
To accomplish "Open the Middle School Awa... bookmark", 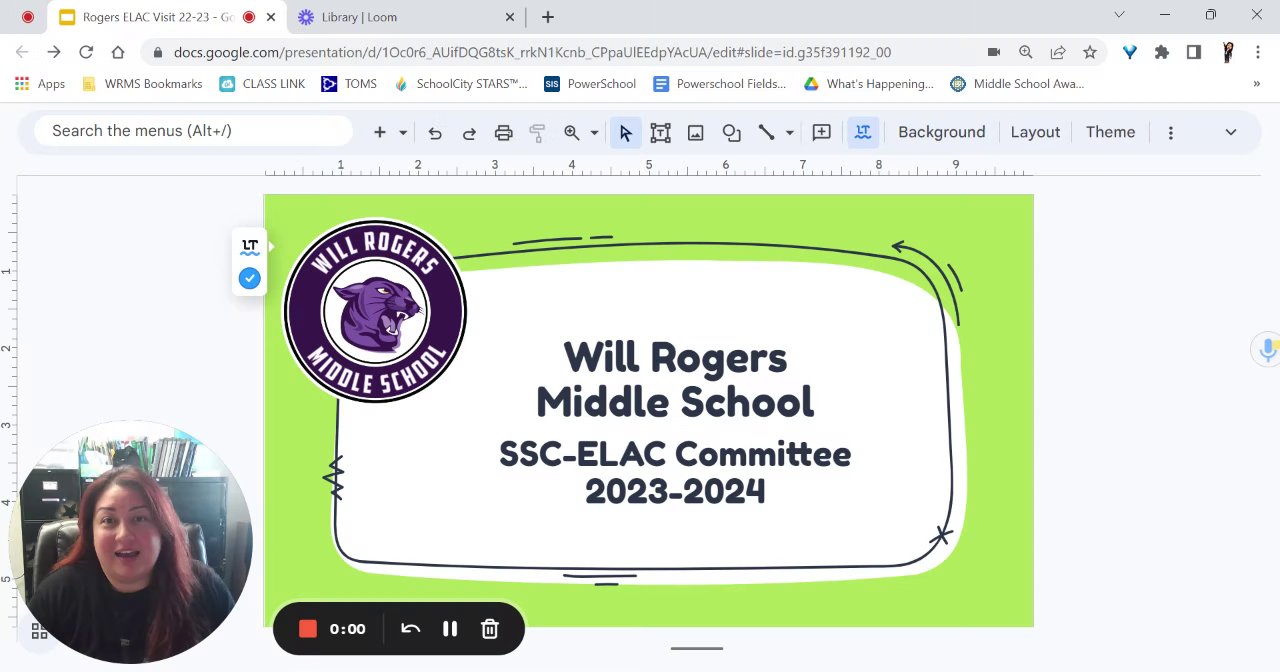I will (x=1017, y=84).
